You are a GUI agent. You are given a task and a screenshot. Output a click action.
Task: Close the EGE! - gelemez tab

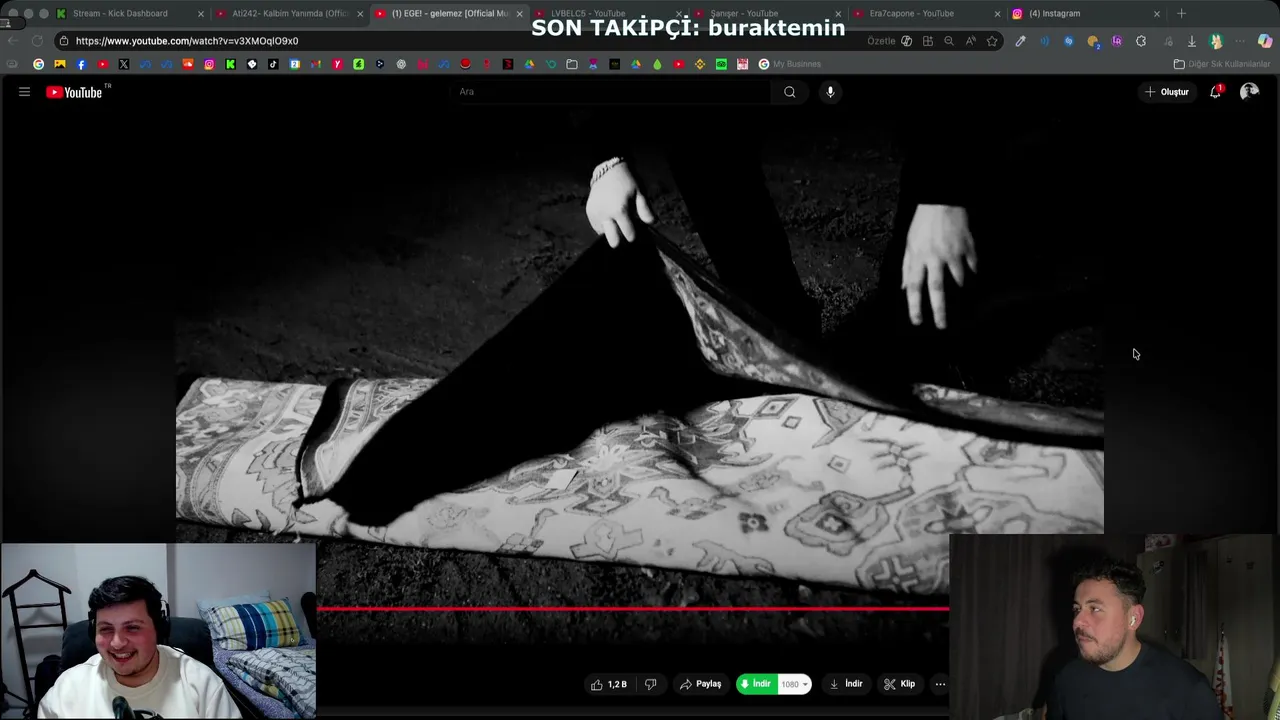(x=519, y=13)
